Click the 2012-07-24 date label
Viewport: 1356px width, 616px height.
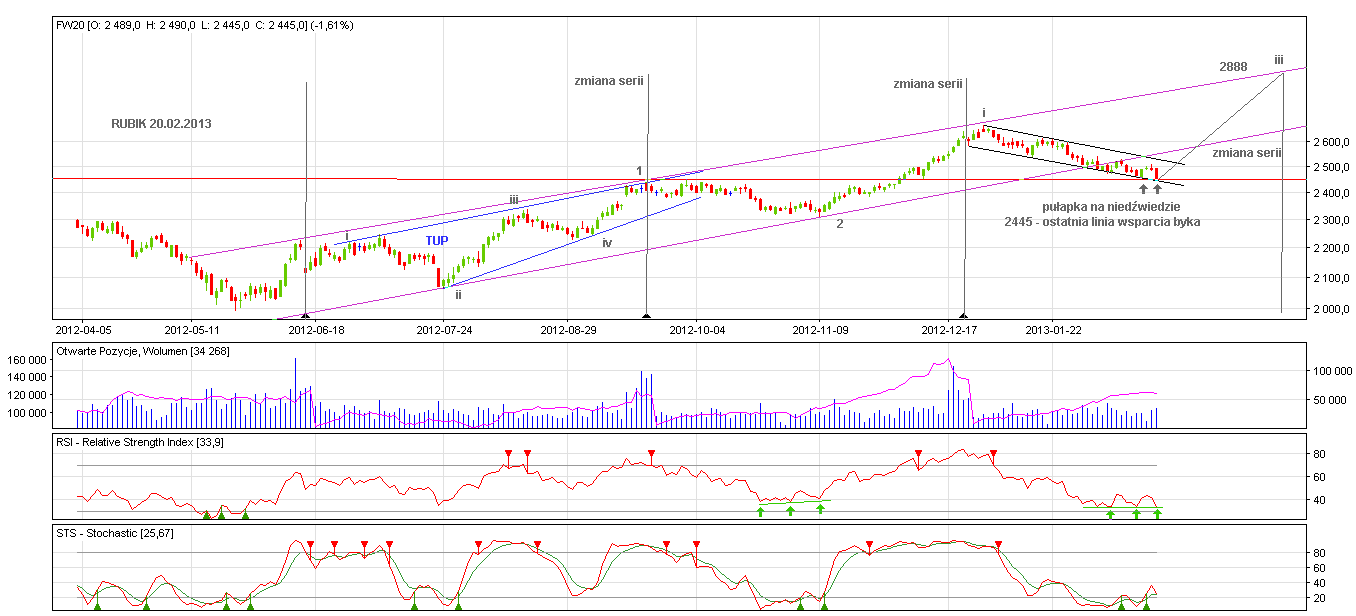click(443, 328)
